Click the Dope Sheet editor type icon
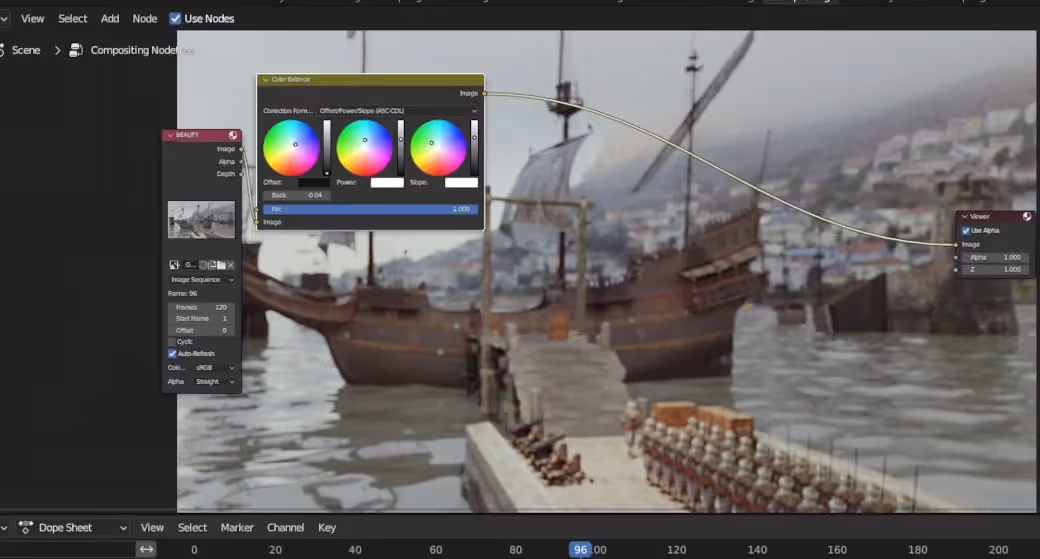This screenshot has height=559, width=1040. click(x=26, y=528)
